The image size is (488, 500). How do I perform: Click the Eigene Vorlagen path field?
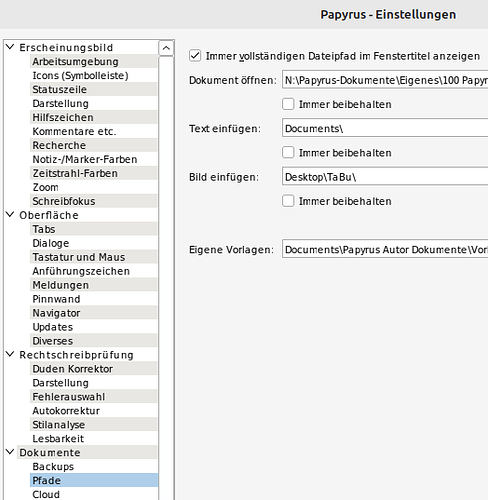385,249
